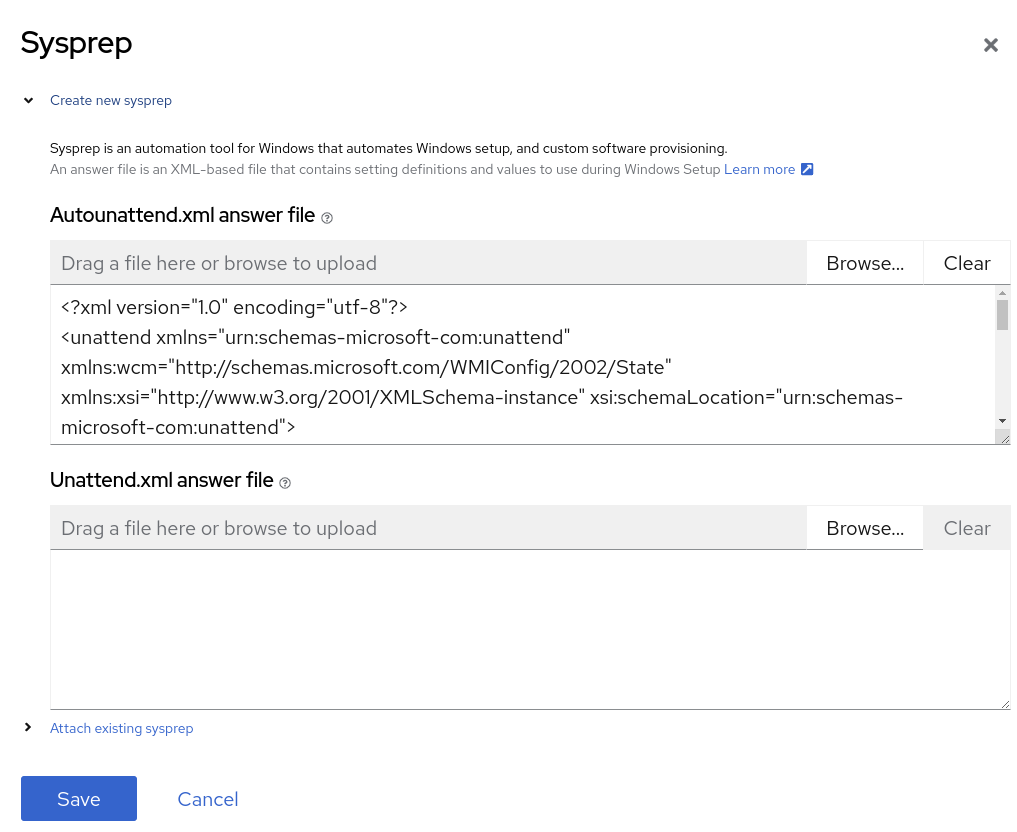Click the Autounattend file name upload field
Viewport: 1017px width, 832px height.
pyautogui.click(x=428, y=263)
